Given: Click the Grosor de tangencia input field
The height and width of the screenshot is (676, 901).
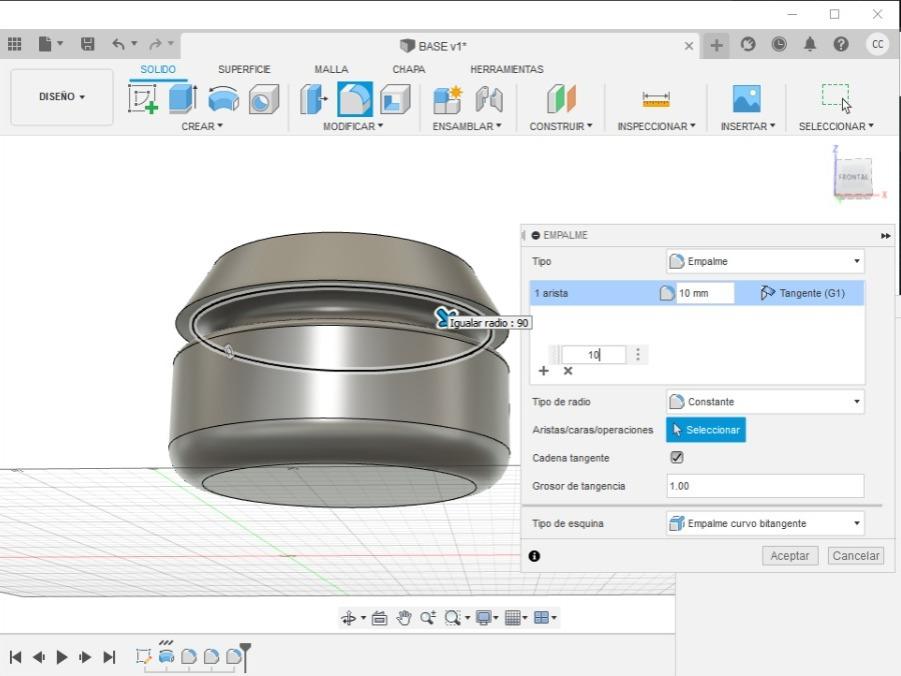Looking at the screenshot, I should pos(765,486).
